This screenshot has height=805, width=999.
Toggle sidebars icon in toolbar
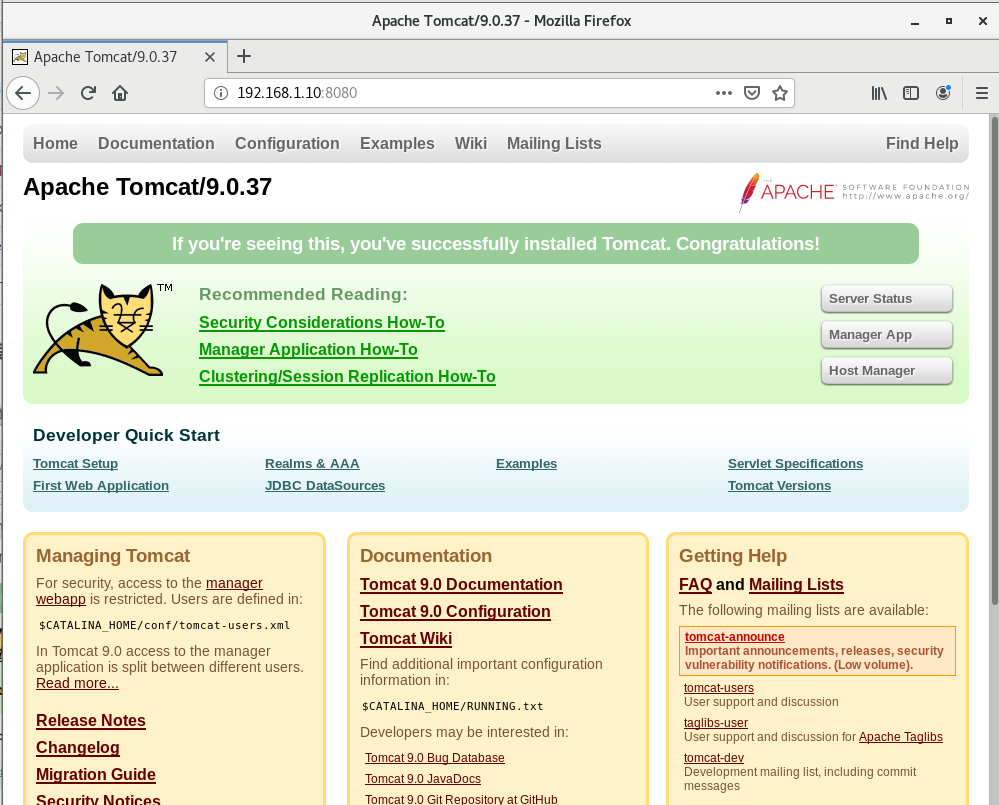point(911,93)
